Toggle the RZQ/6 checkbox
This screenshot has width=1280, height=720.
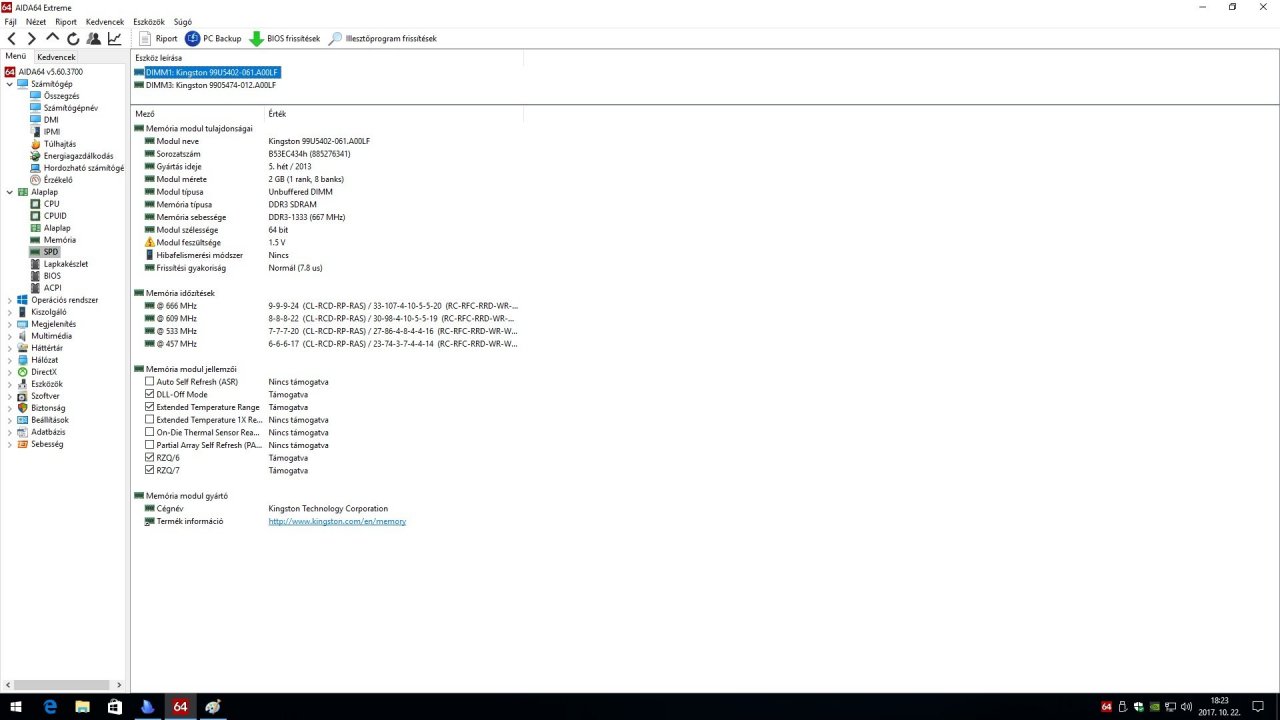(150, 457)
